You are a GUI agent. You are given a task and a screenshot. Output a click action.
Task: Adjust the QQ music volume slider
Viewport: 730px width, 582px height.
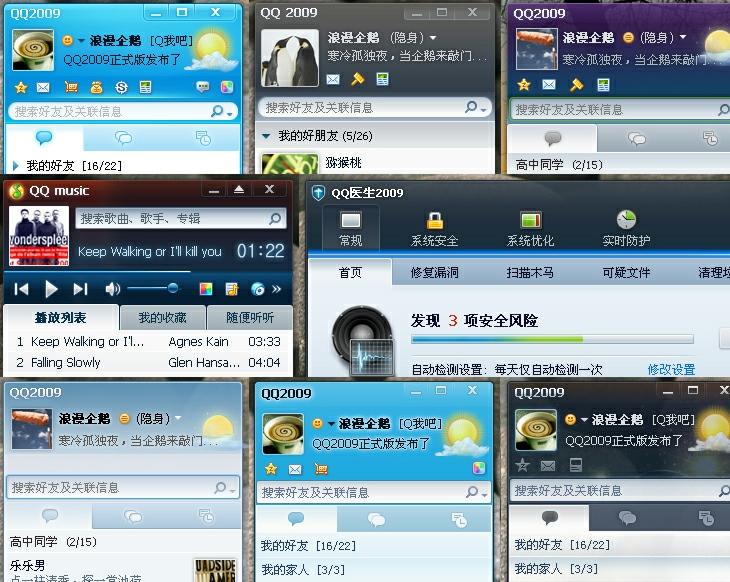153,289
